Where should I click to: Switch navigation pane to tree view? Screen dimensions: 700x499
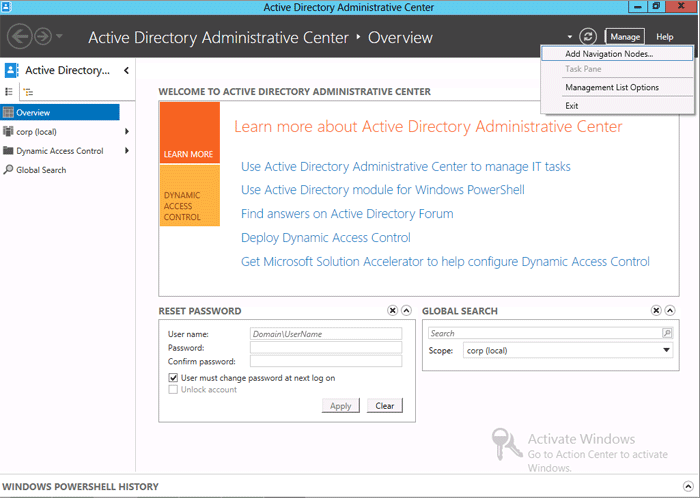27,91
